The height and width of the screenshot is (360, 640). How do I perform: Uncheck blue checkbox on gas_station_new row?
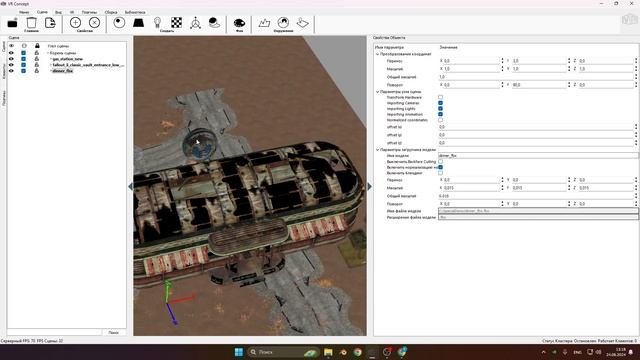23,59
